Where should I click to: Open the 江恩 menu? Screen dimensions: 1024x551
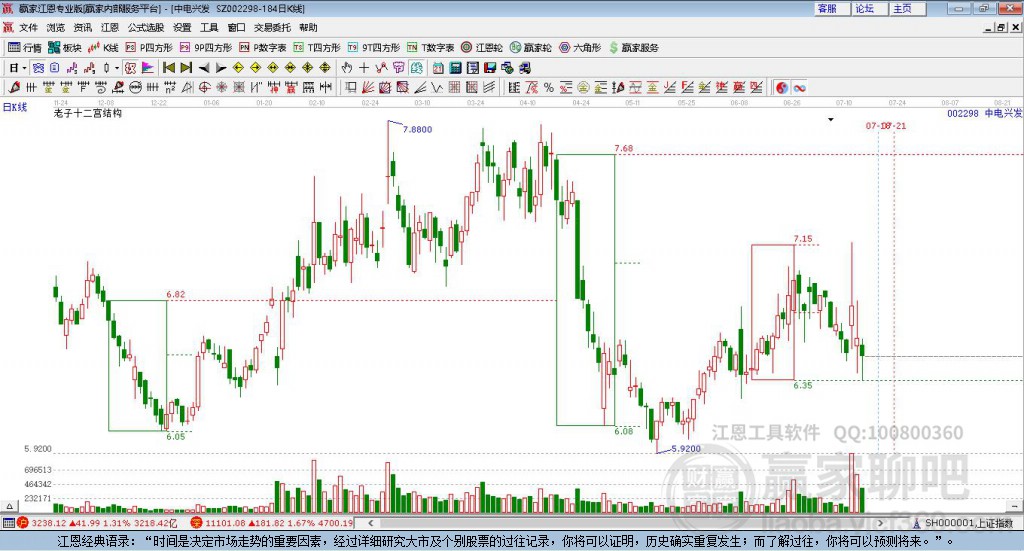[x=110, y=27]
